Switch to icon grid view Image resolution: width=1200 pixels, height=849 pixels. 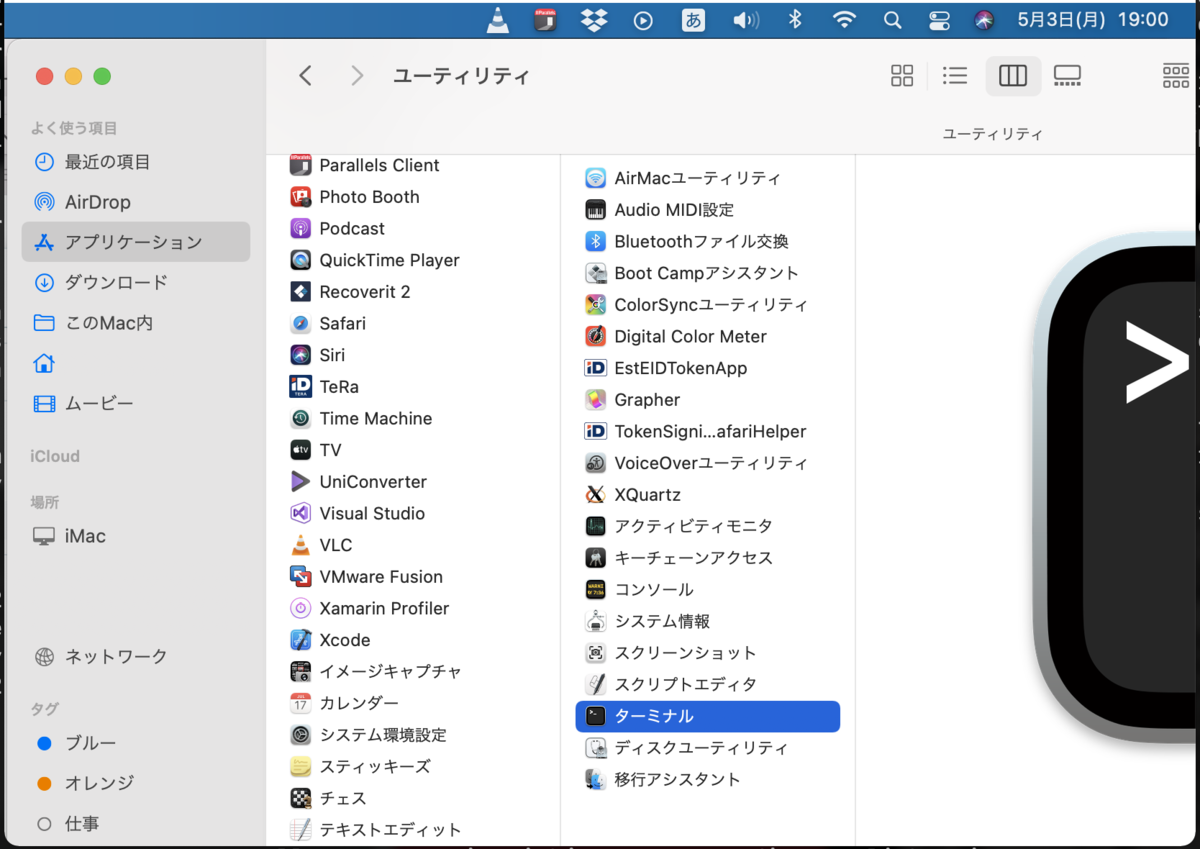[x=901, y=75]
